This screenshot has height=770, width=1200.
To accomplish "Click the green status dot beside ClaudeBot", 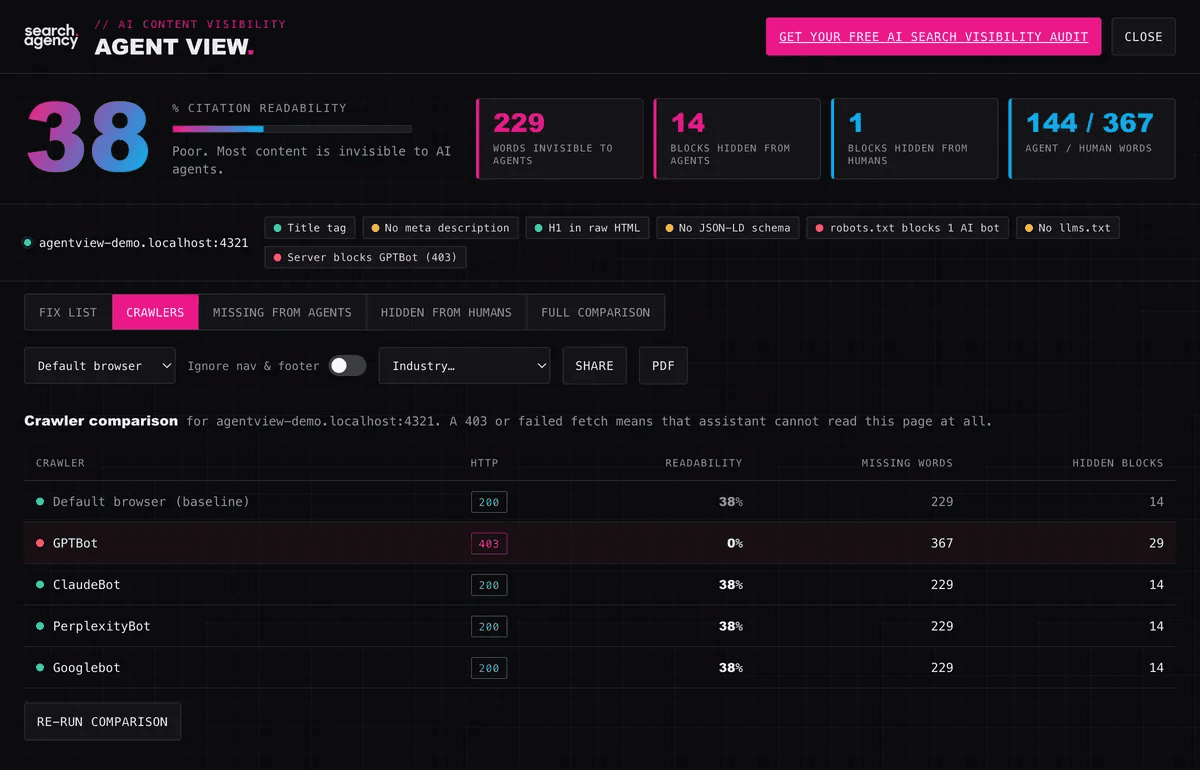I will click(40, 585).
